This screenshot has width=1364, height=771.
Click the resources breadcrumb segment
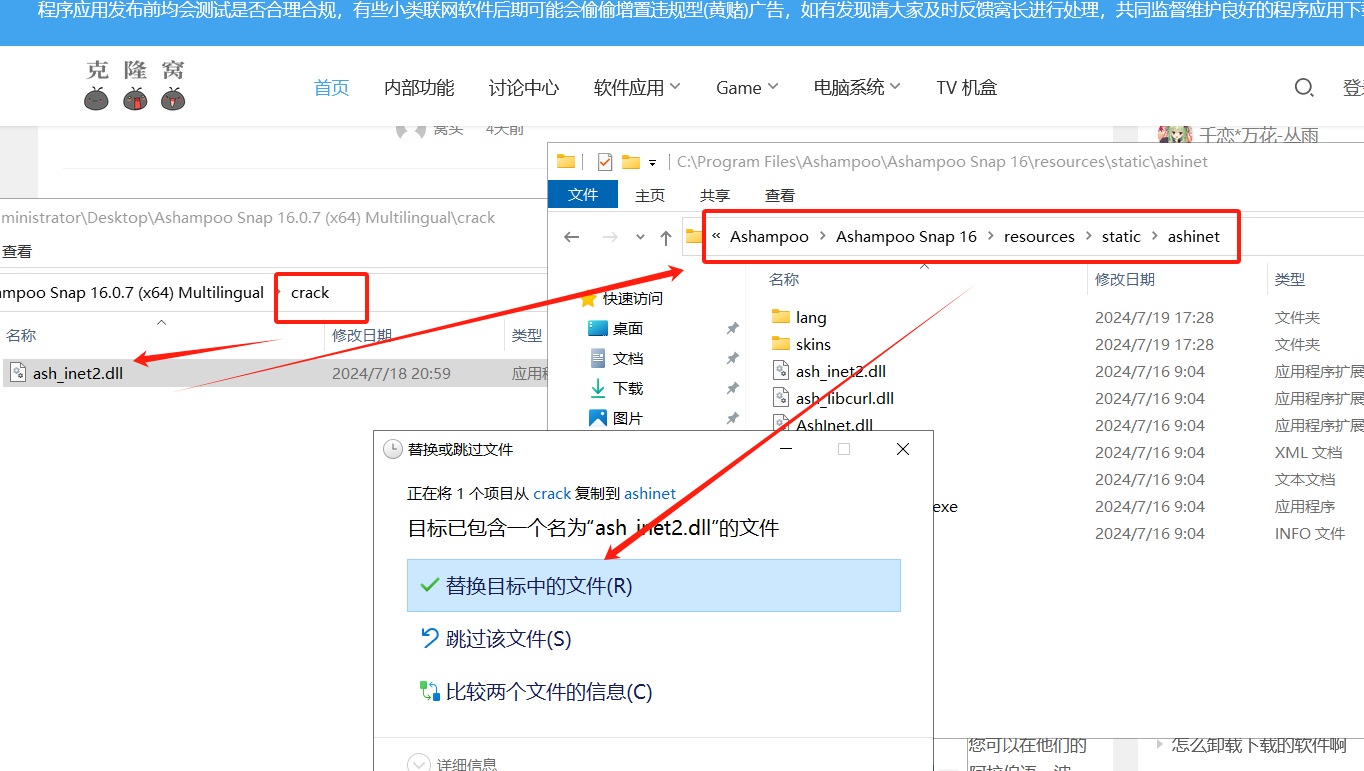click(x=1039, y=237)
